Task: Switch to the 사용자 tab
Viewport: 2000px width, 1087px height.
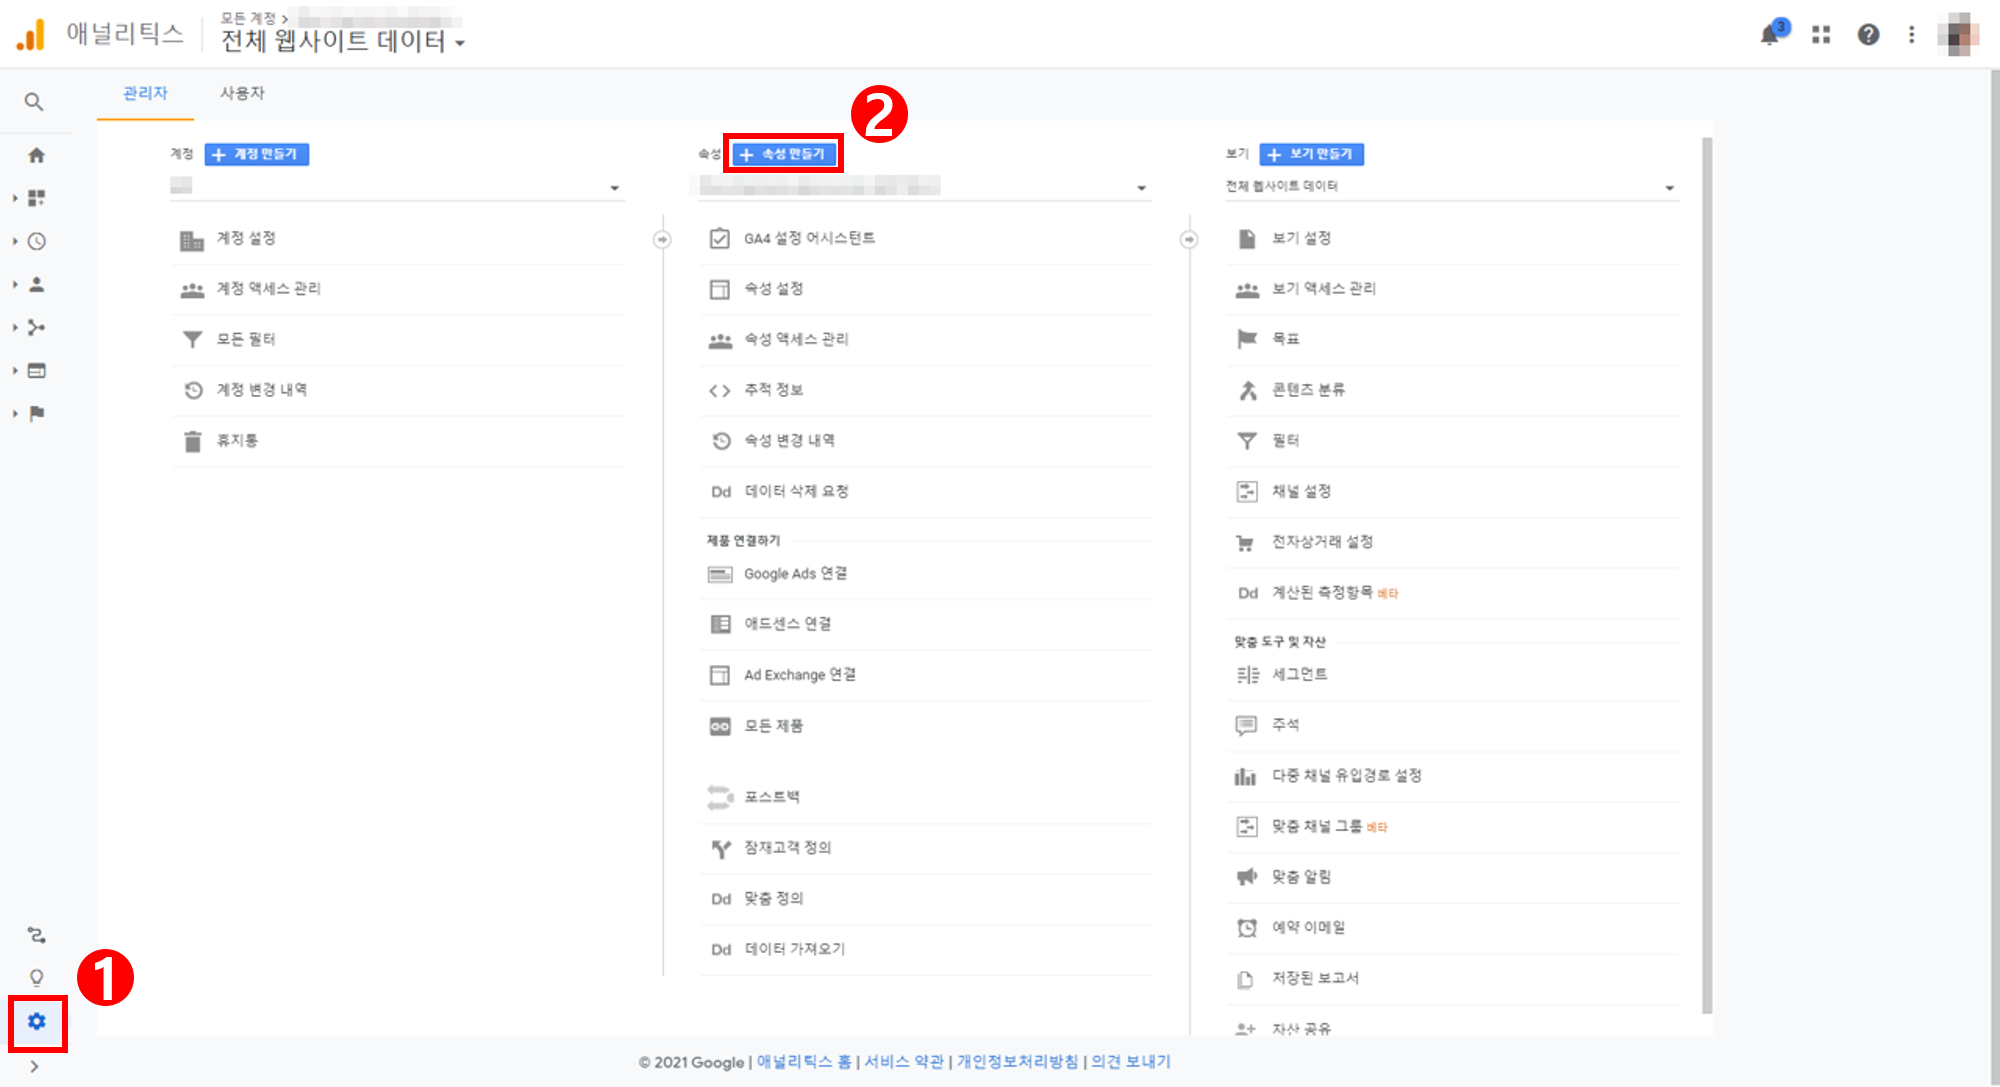Action: (242, 93)
